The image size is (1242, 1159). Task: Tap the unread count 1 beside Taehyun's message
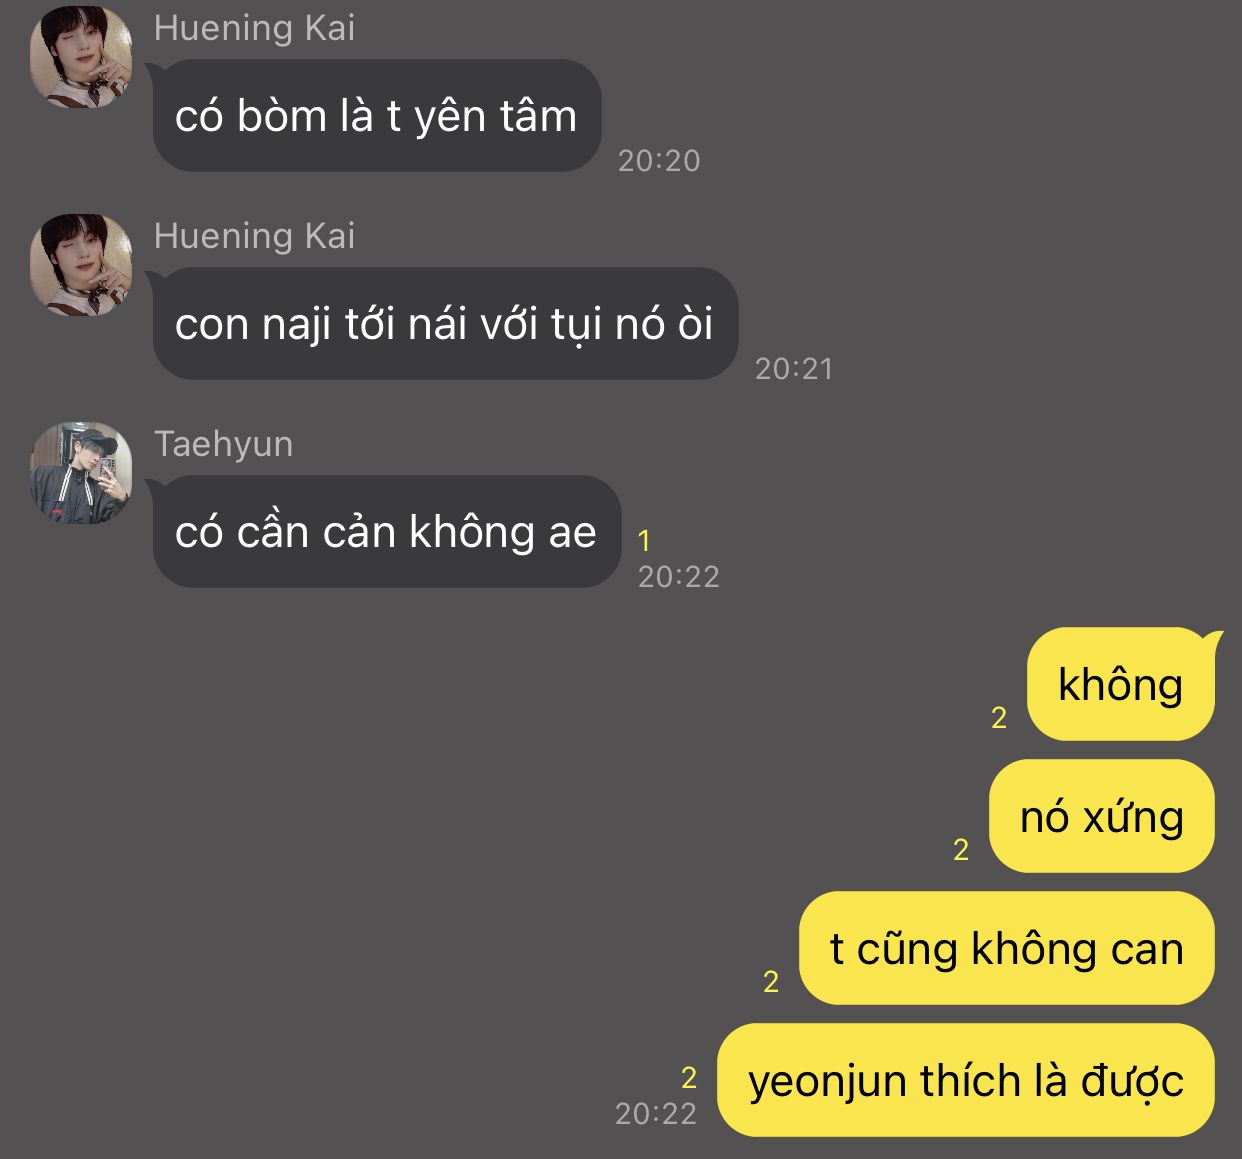click(645, 541)
